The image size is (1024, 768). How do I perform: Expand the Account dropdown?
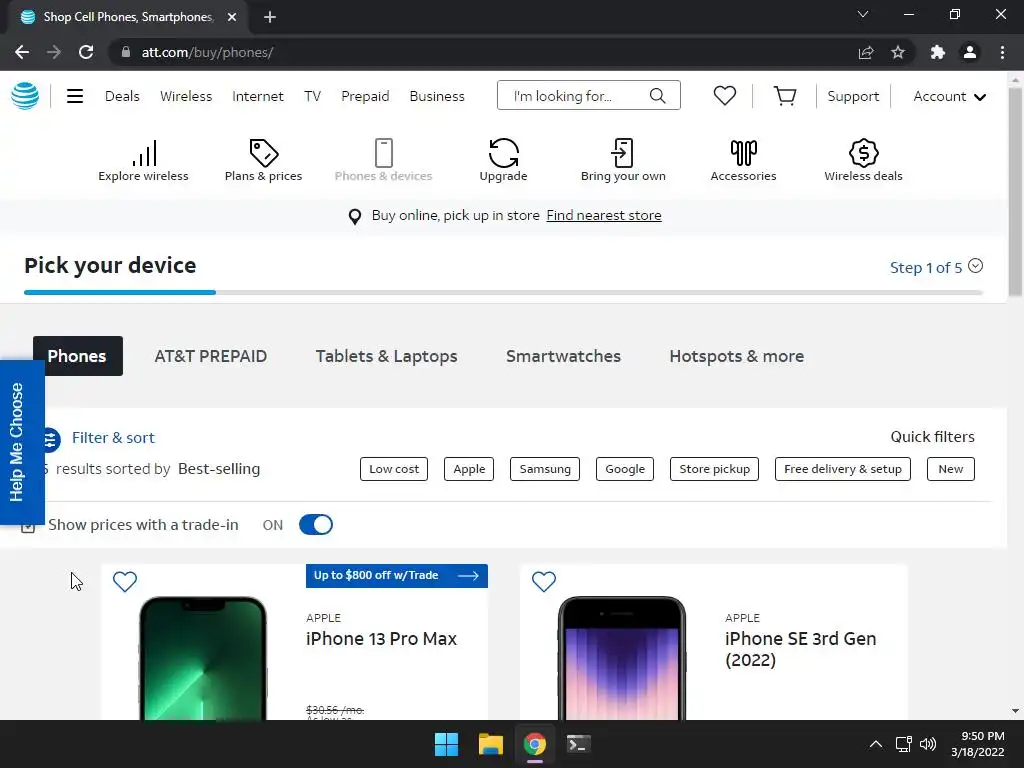point(950,97)
